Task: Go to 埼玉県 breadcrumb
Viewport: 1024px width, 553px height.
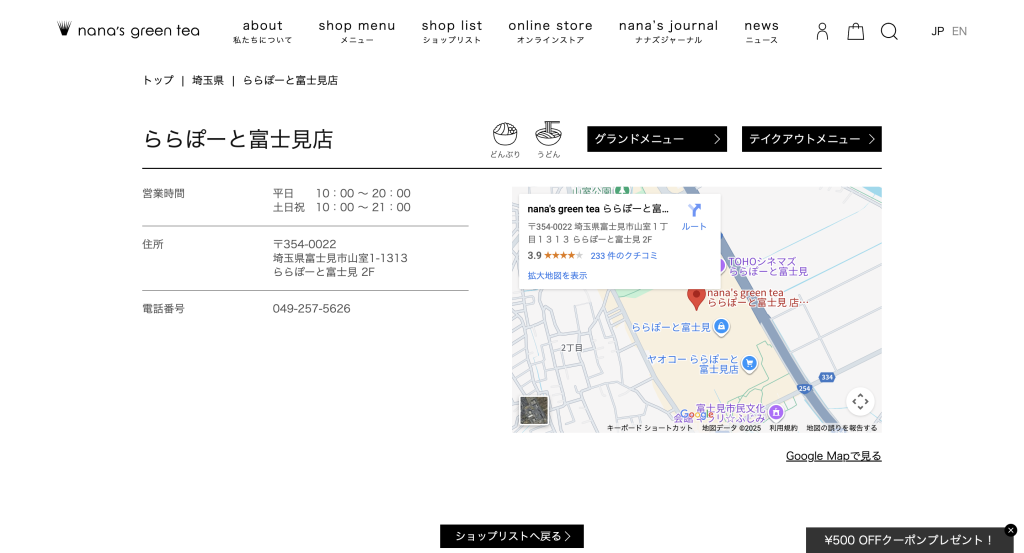Action: 208,80
